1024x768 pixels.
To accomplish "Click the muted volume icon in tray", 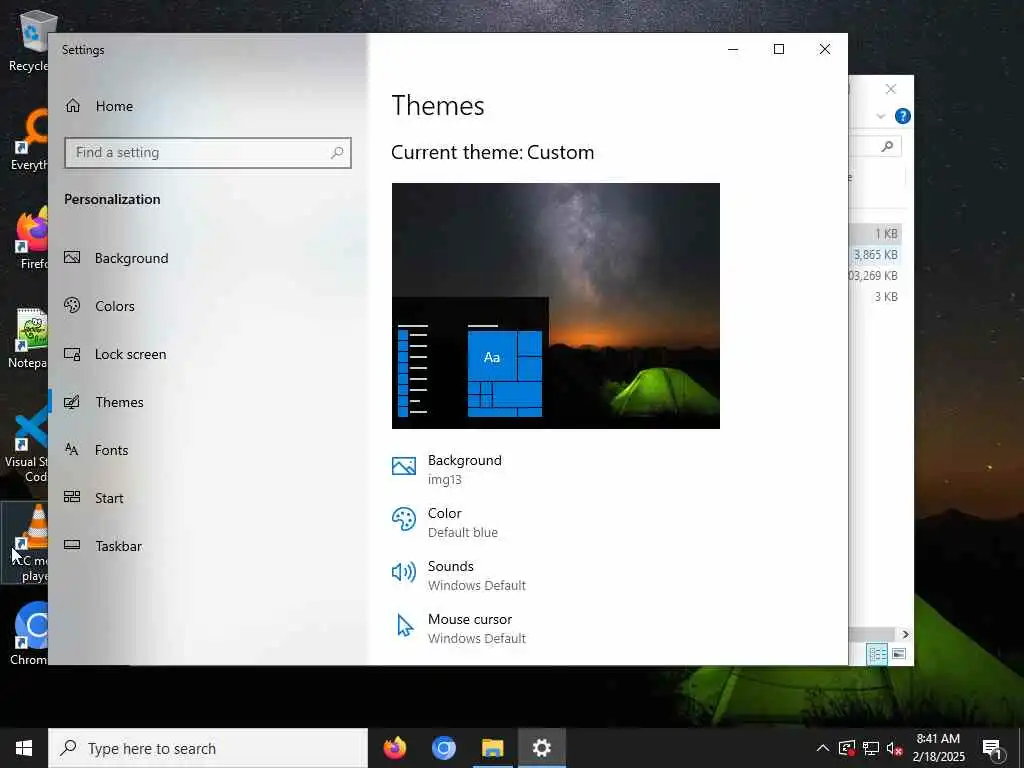I will coord(895,748).
